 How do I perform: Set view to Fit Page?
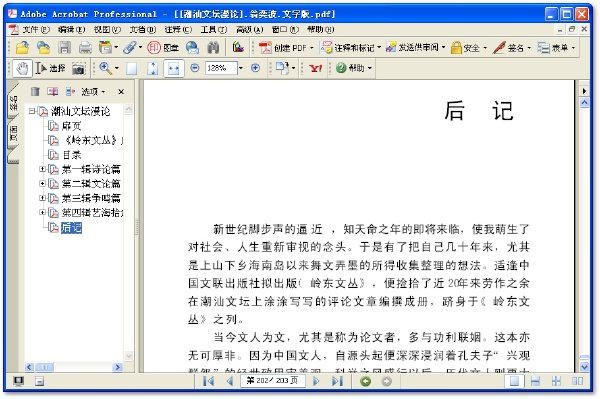click(153, 68)
